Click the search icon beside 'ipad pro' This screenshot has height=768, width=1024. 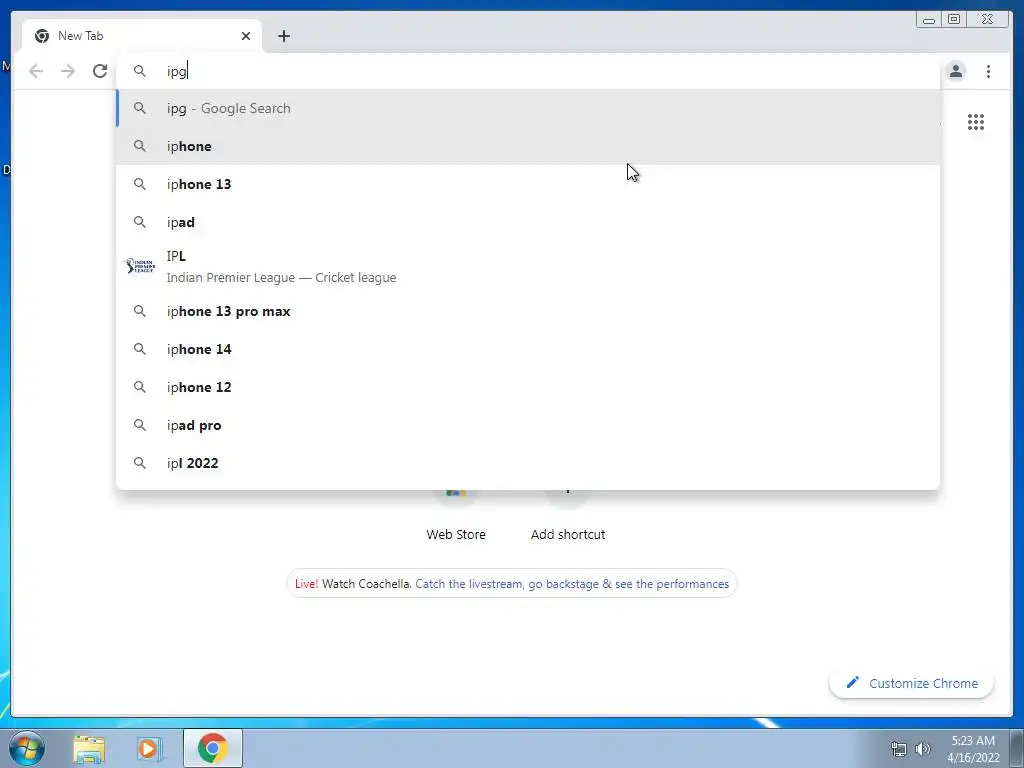click(140, 424)
